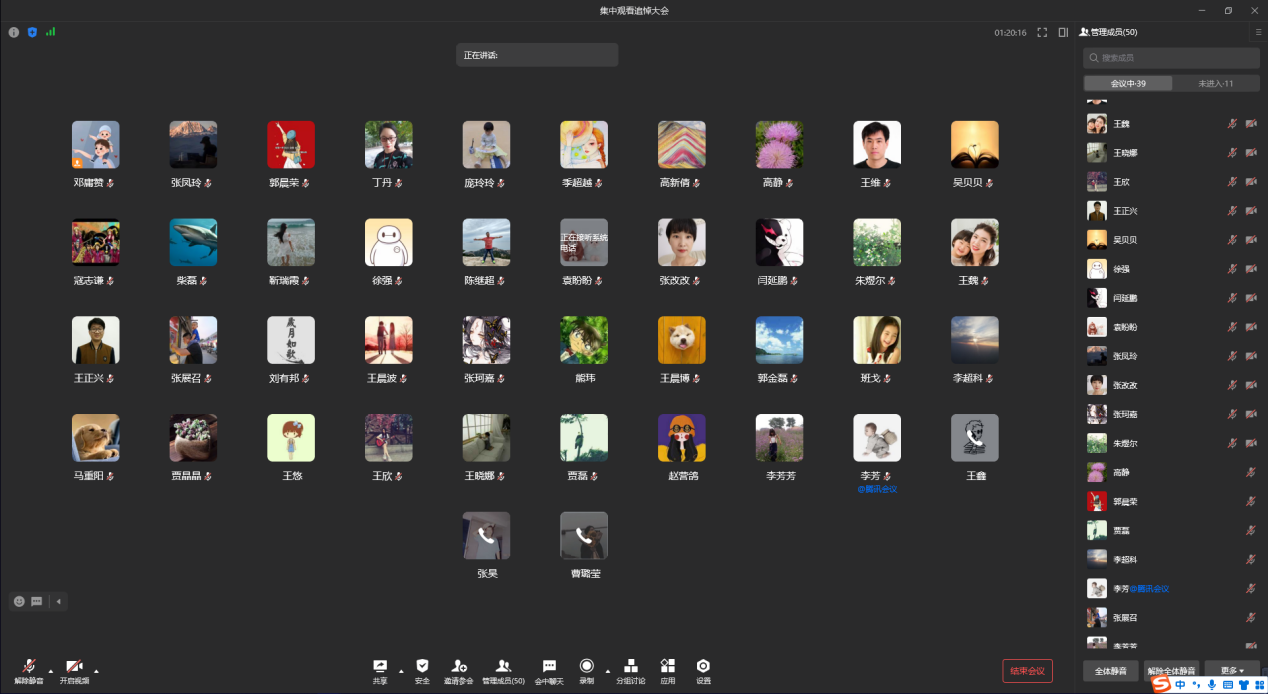Image resolution: width=1268 pixels, height=694 pixels.
Task: Open the 会中聊天 chat icon
Action: [x=549, y=667]
